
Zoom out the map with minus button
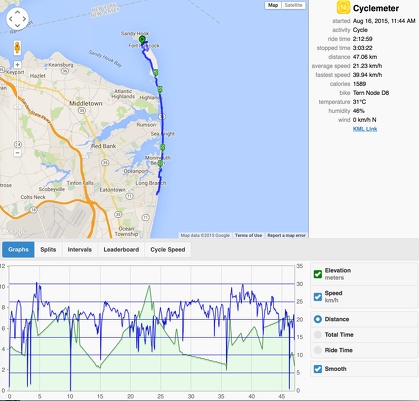[x=18, y=153]
